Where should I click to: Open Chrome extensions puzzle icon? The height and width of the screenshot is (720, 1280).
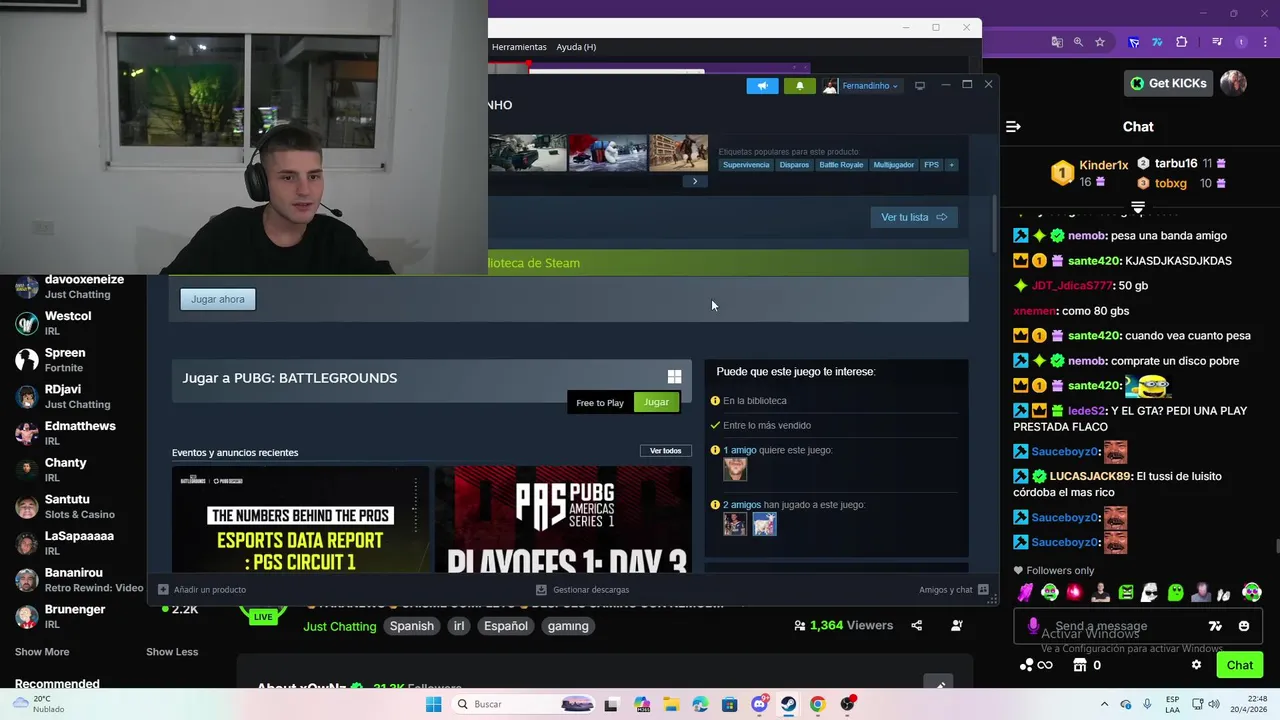point(1181,42)
